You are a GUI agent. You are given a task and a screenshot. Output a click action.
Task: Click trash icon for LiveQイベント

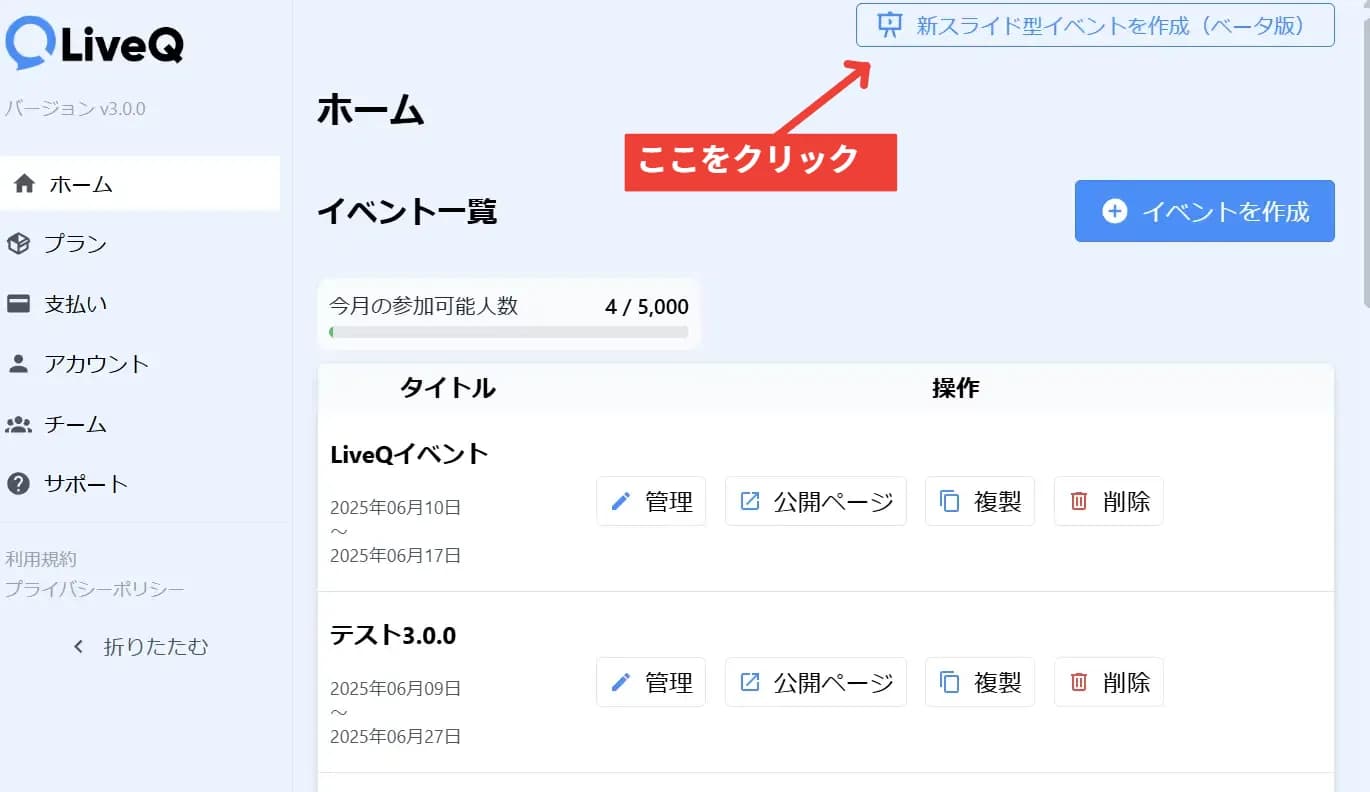coord(1079,501)
